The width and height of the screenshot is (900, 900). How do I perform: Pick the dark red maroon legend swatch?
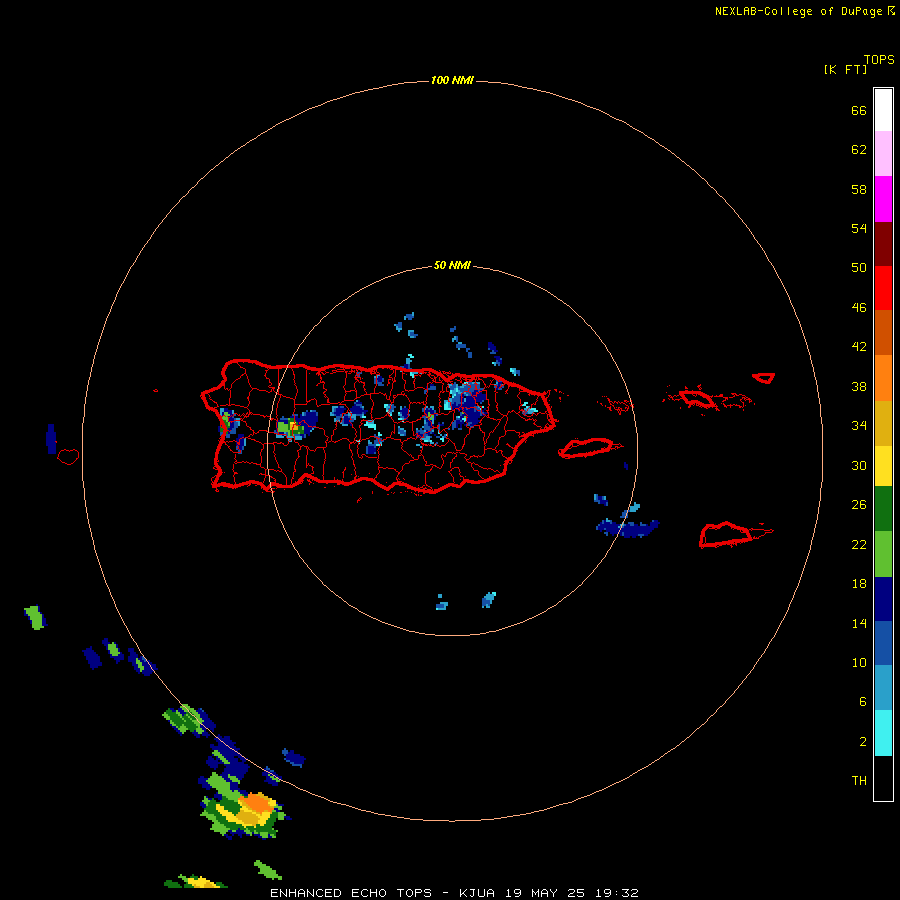click(x=883, y=243)
